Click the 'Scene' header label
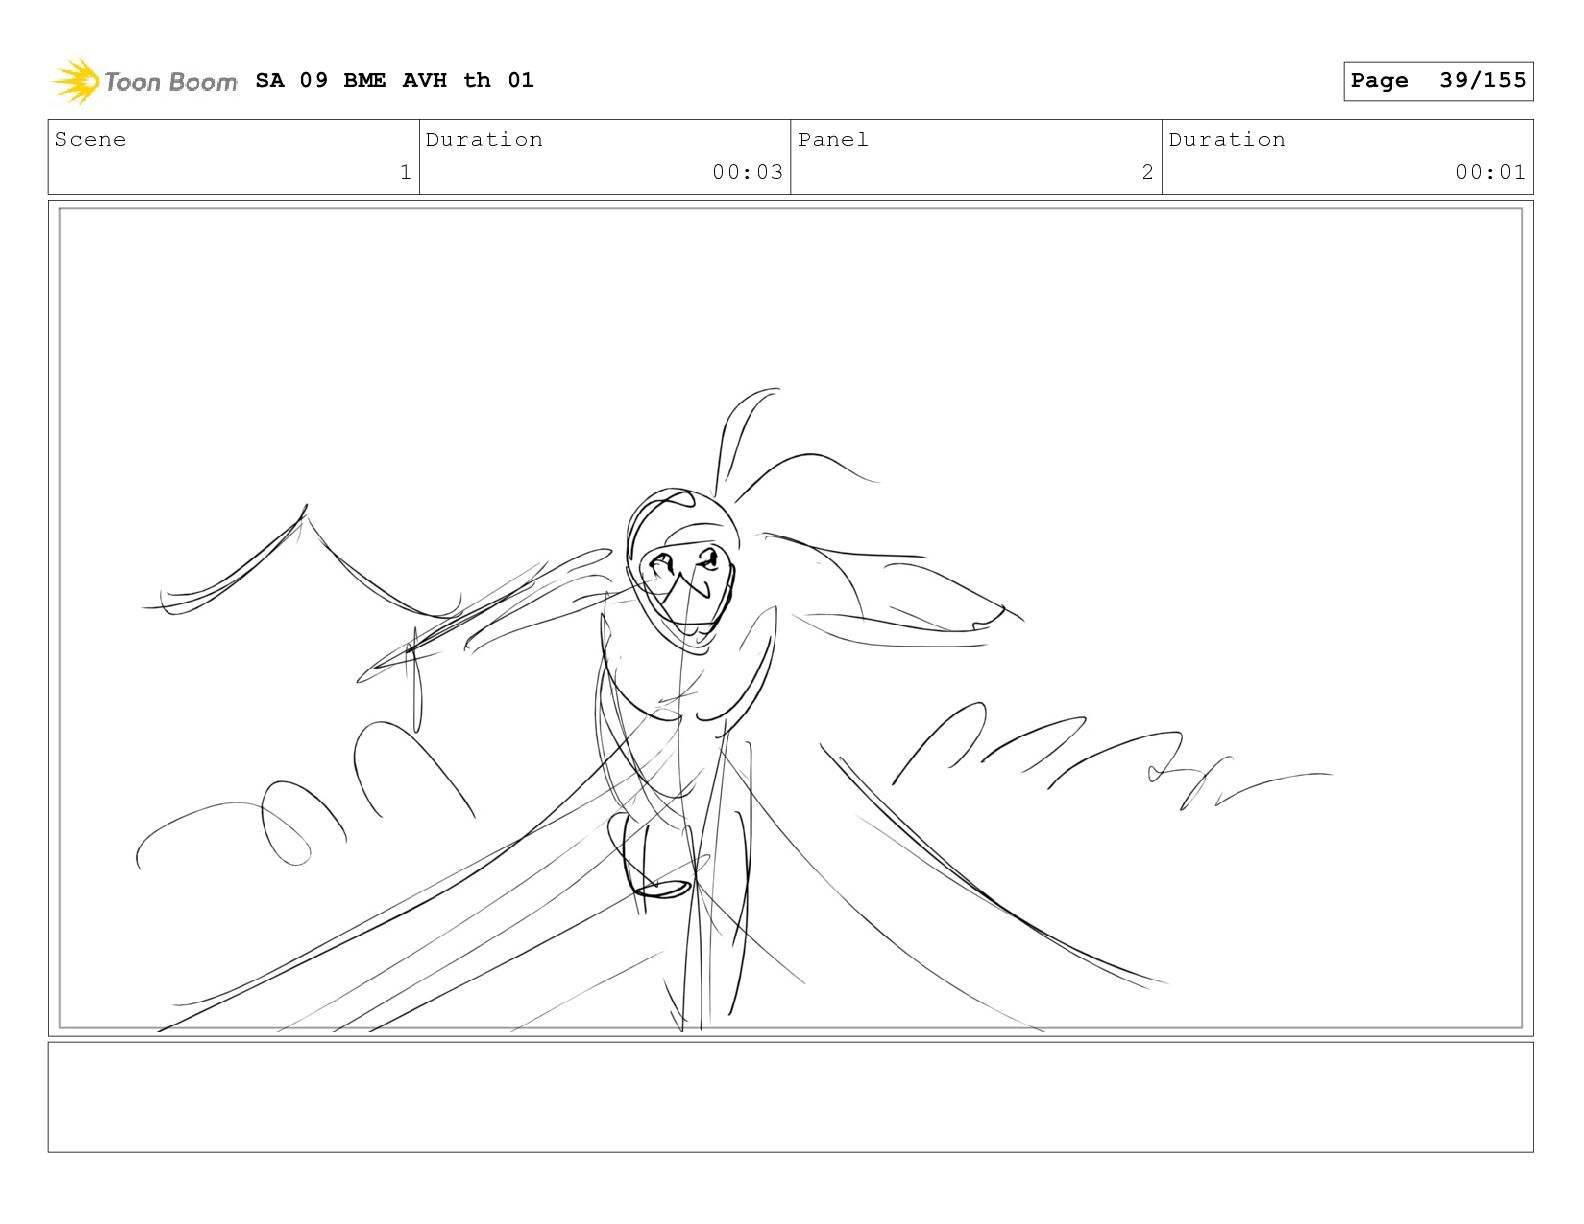Screen dimensions: 1584x1224 point(91,140)
